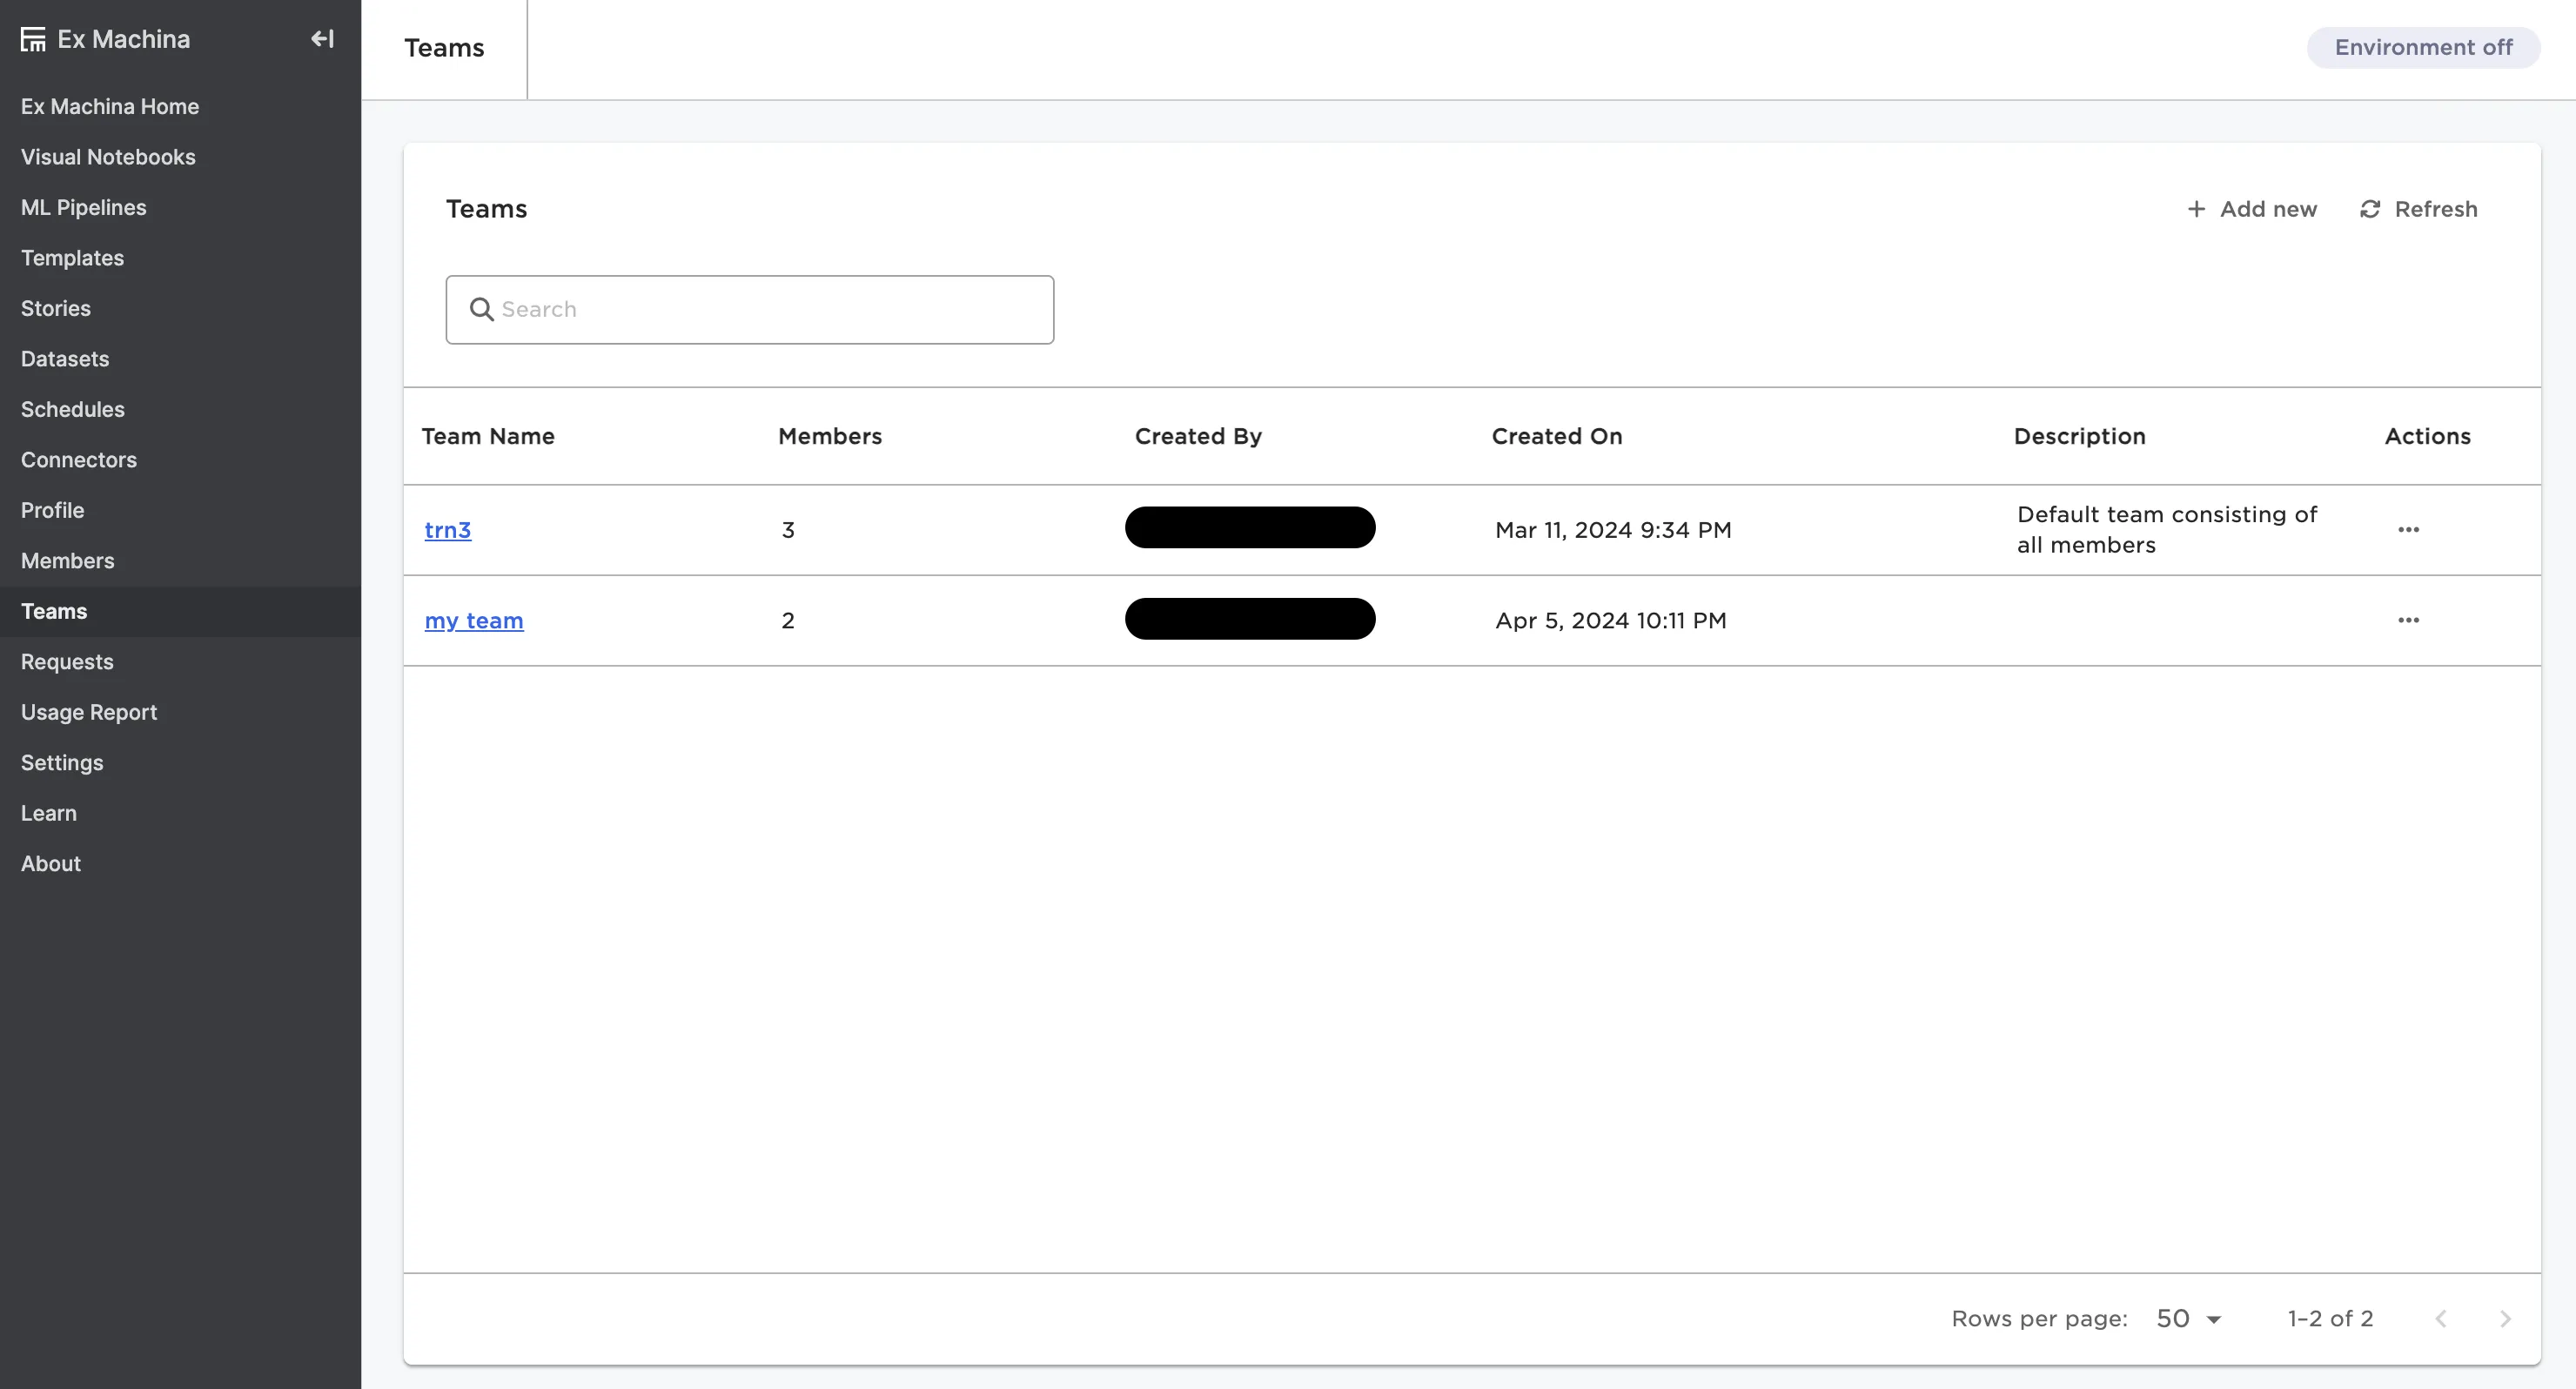Collapse the sidebar with the arrow icon

[x=322, y=39]
